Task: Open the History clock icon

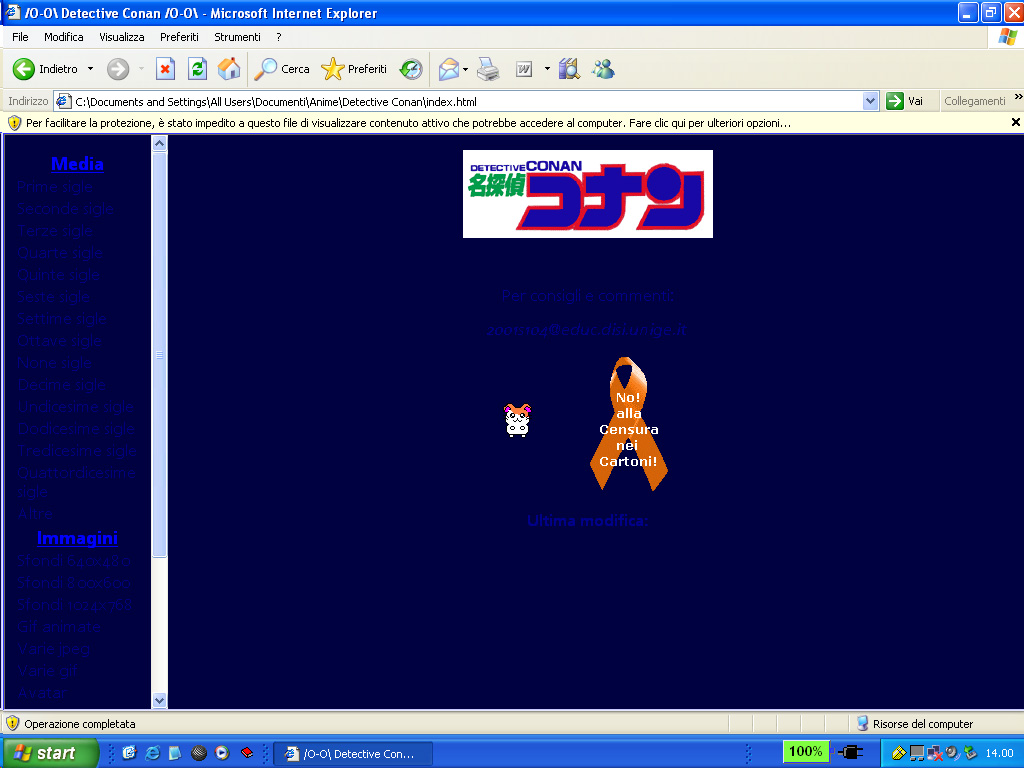Action: point(411,69)
